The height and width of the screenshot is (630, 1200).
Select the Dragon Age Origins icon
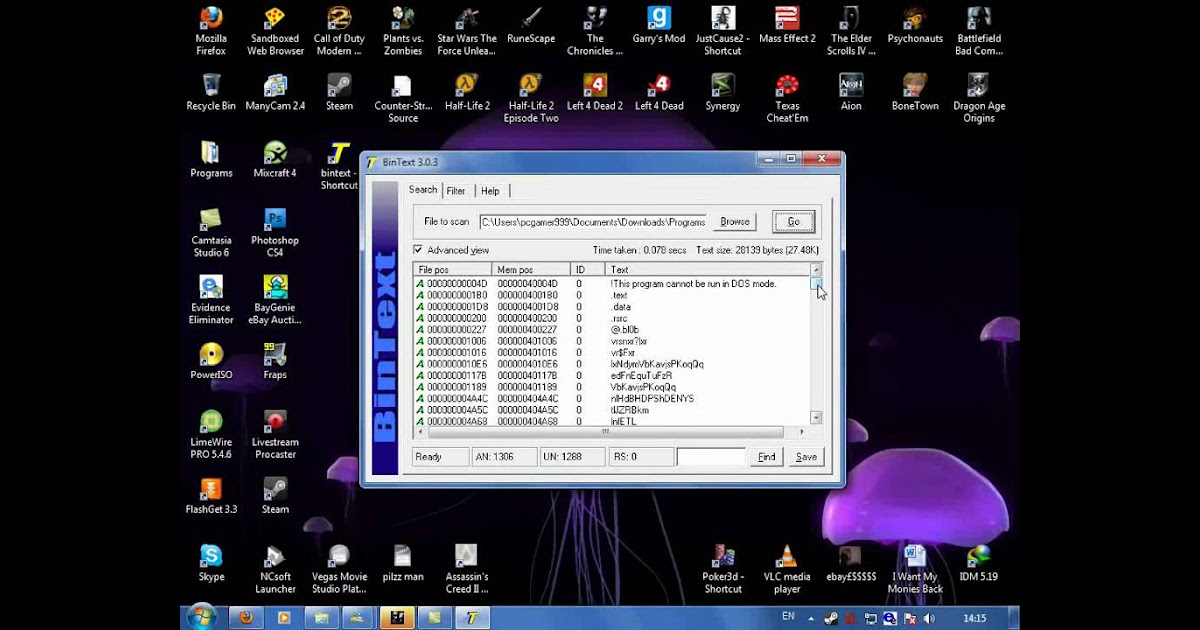click(x=979, y=98)
